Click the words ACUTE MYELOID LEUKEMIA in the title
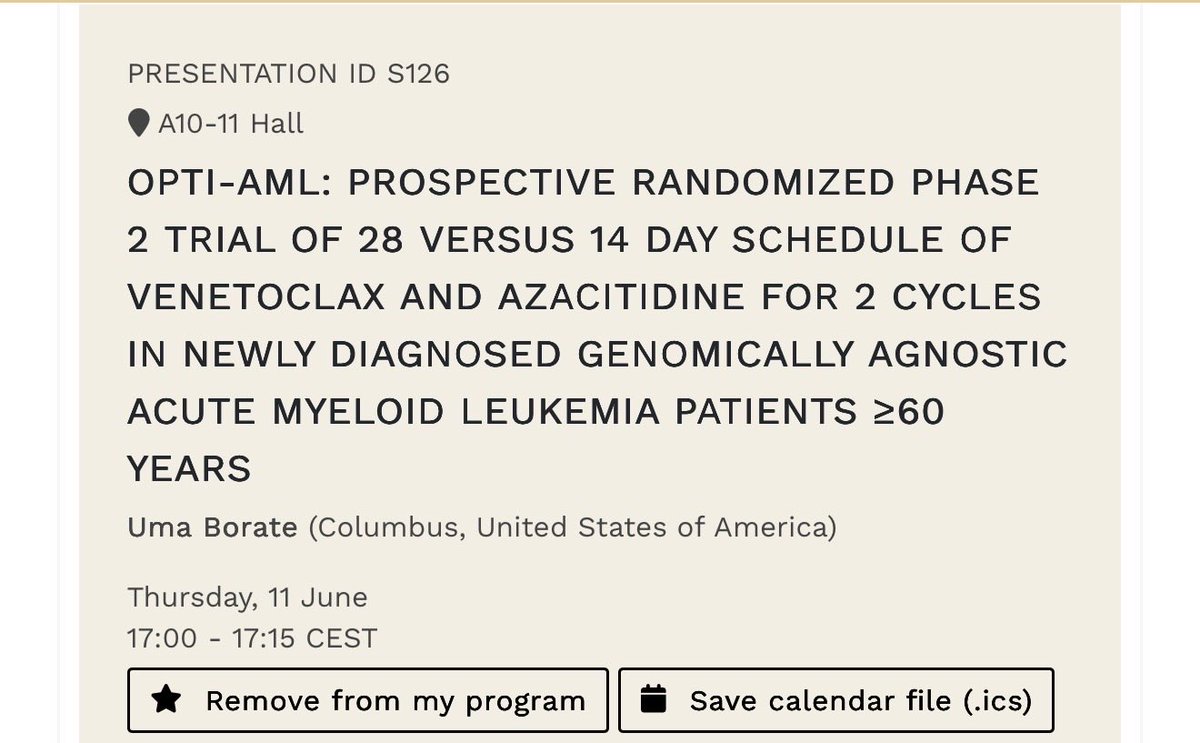 (x=393, y=411)
